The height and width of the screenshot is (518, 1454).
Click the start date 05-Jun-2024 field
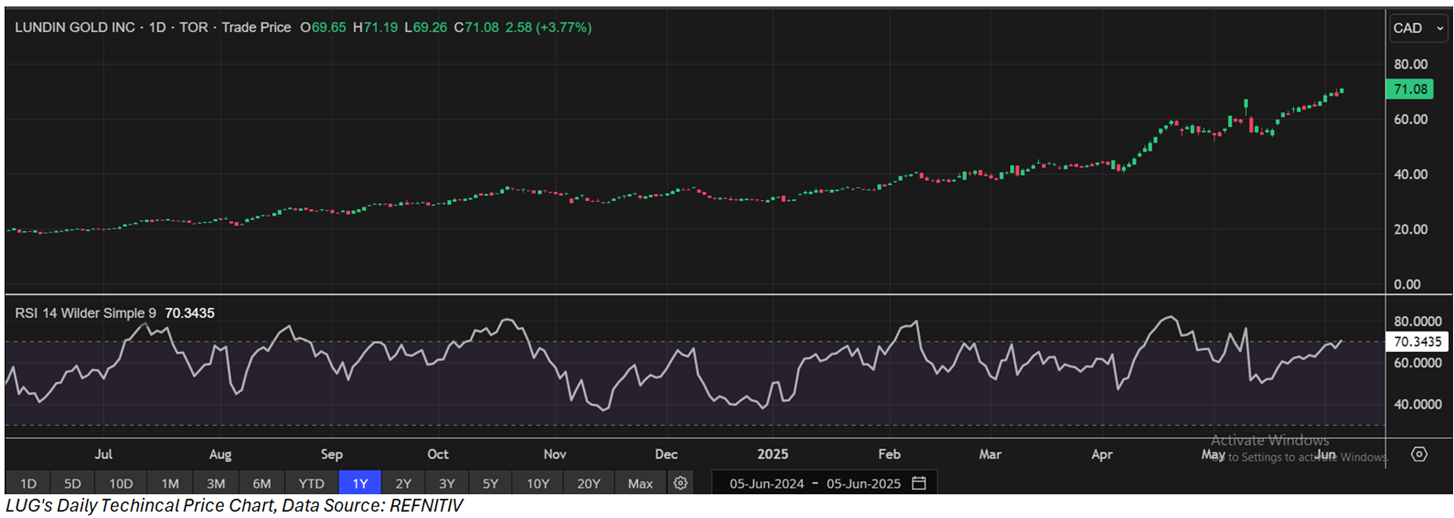click(766, 483)
